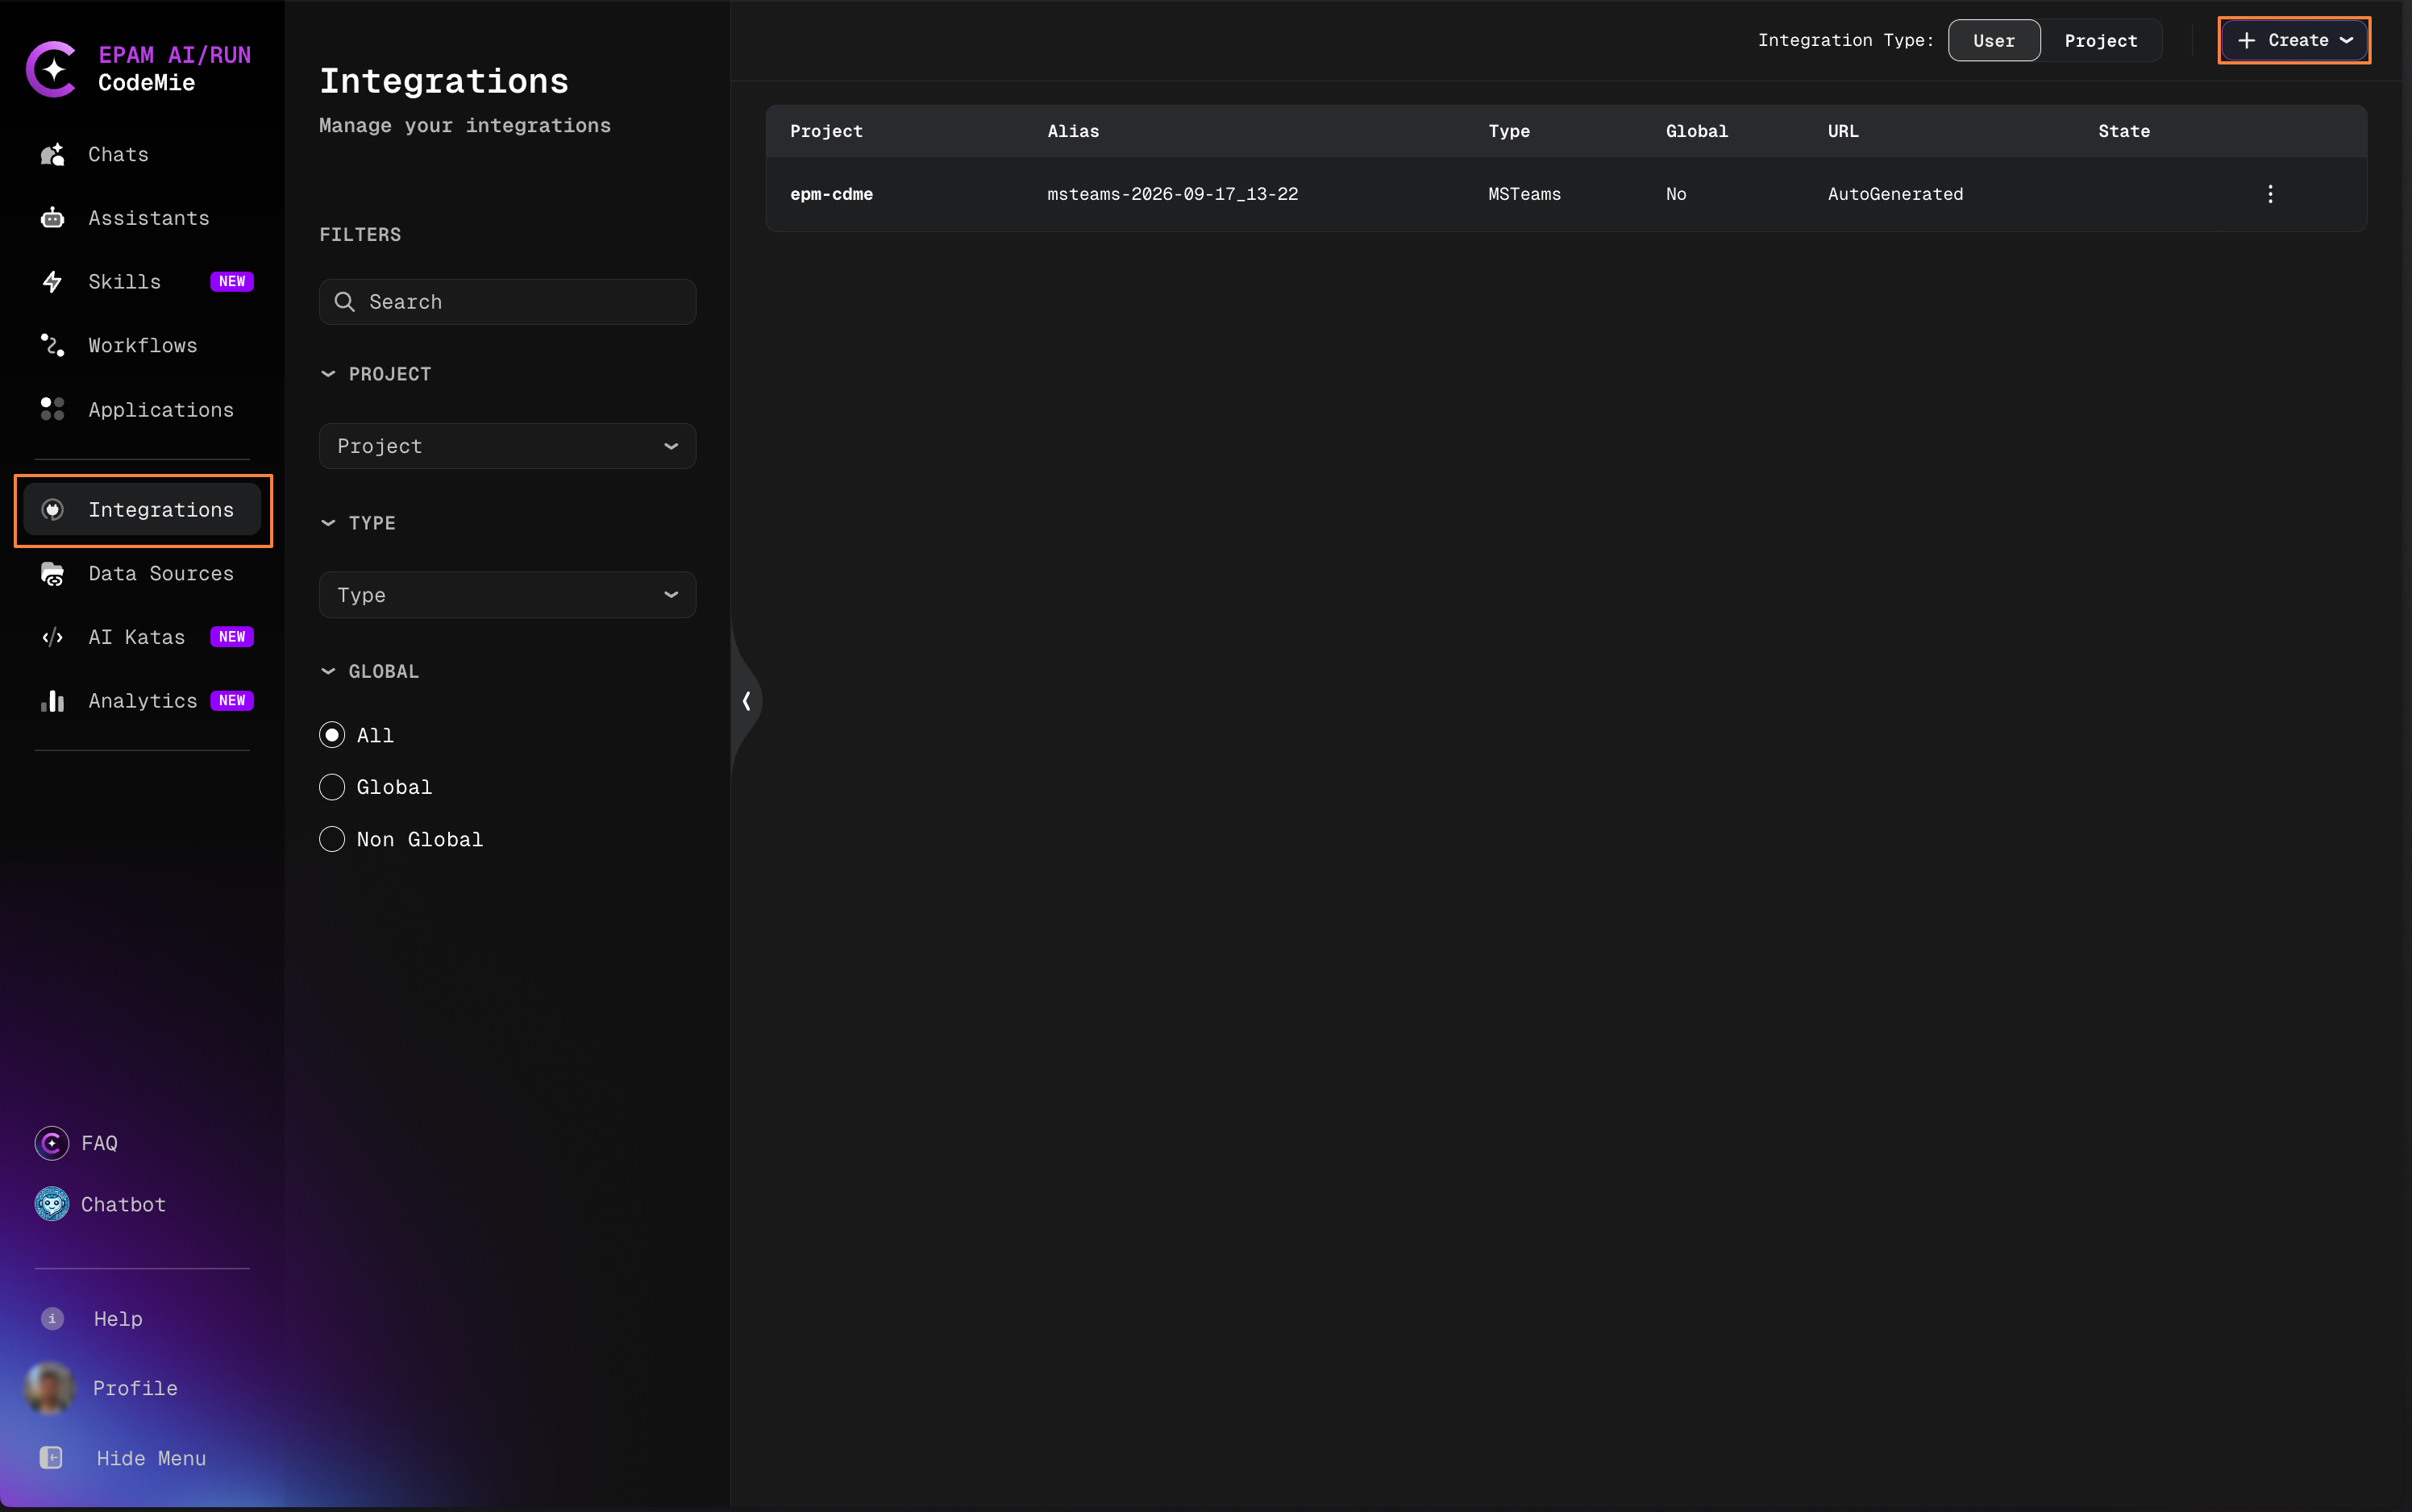Click the Help info icon
2412x1512 pixels.
pyautogui.click(x=52, y=1319)
